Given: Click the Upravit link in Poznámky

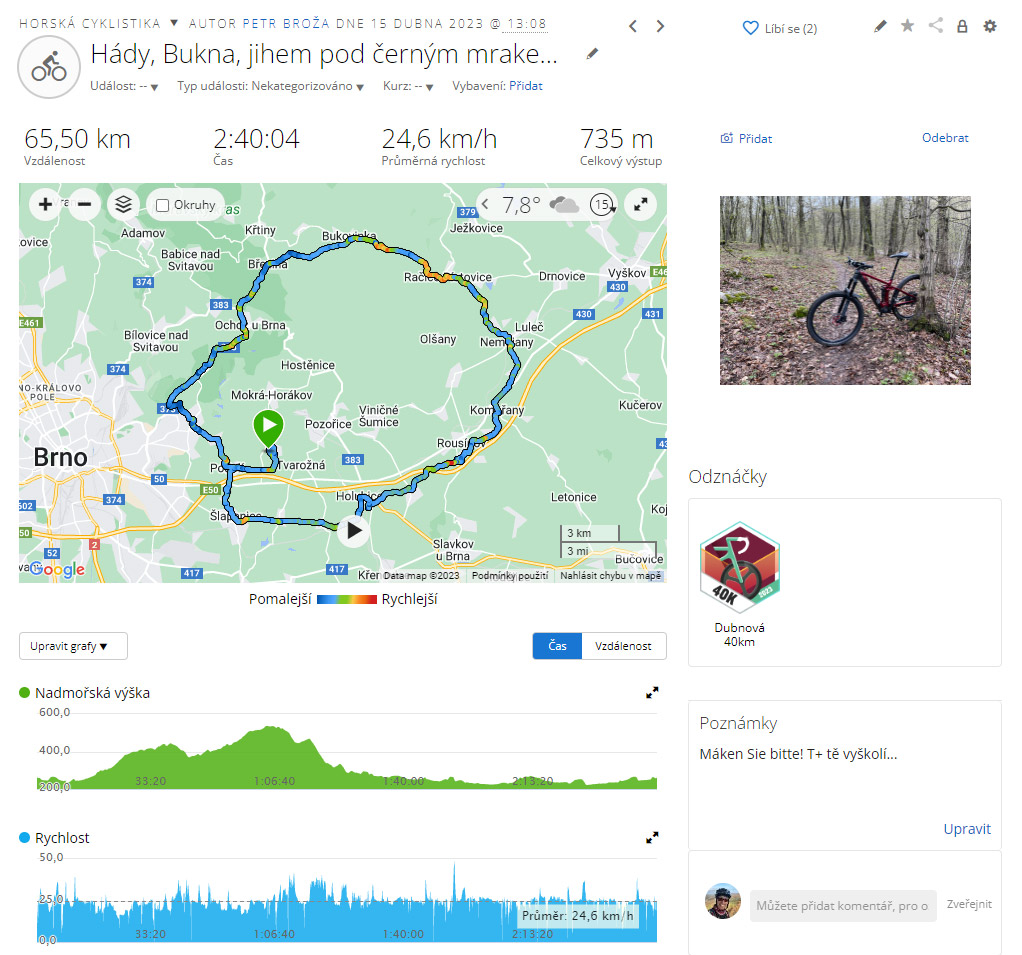Looking at the screenshot, I should point(967,829).
